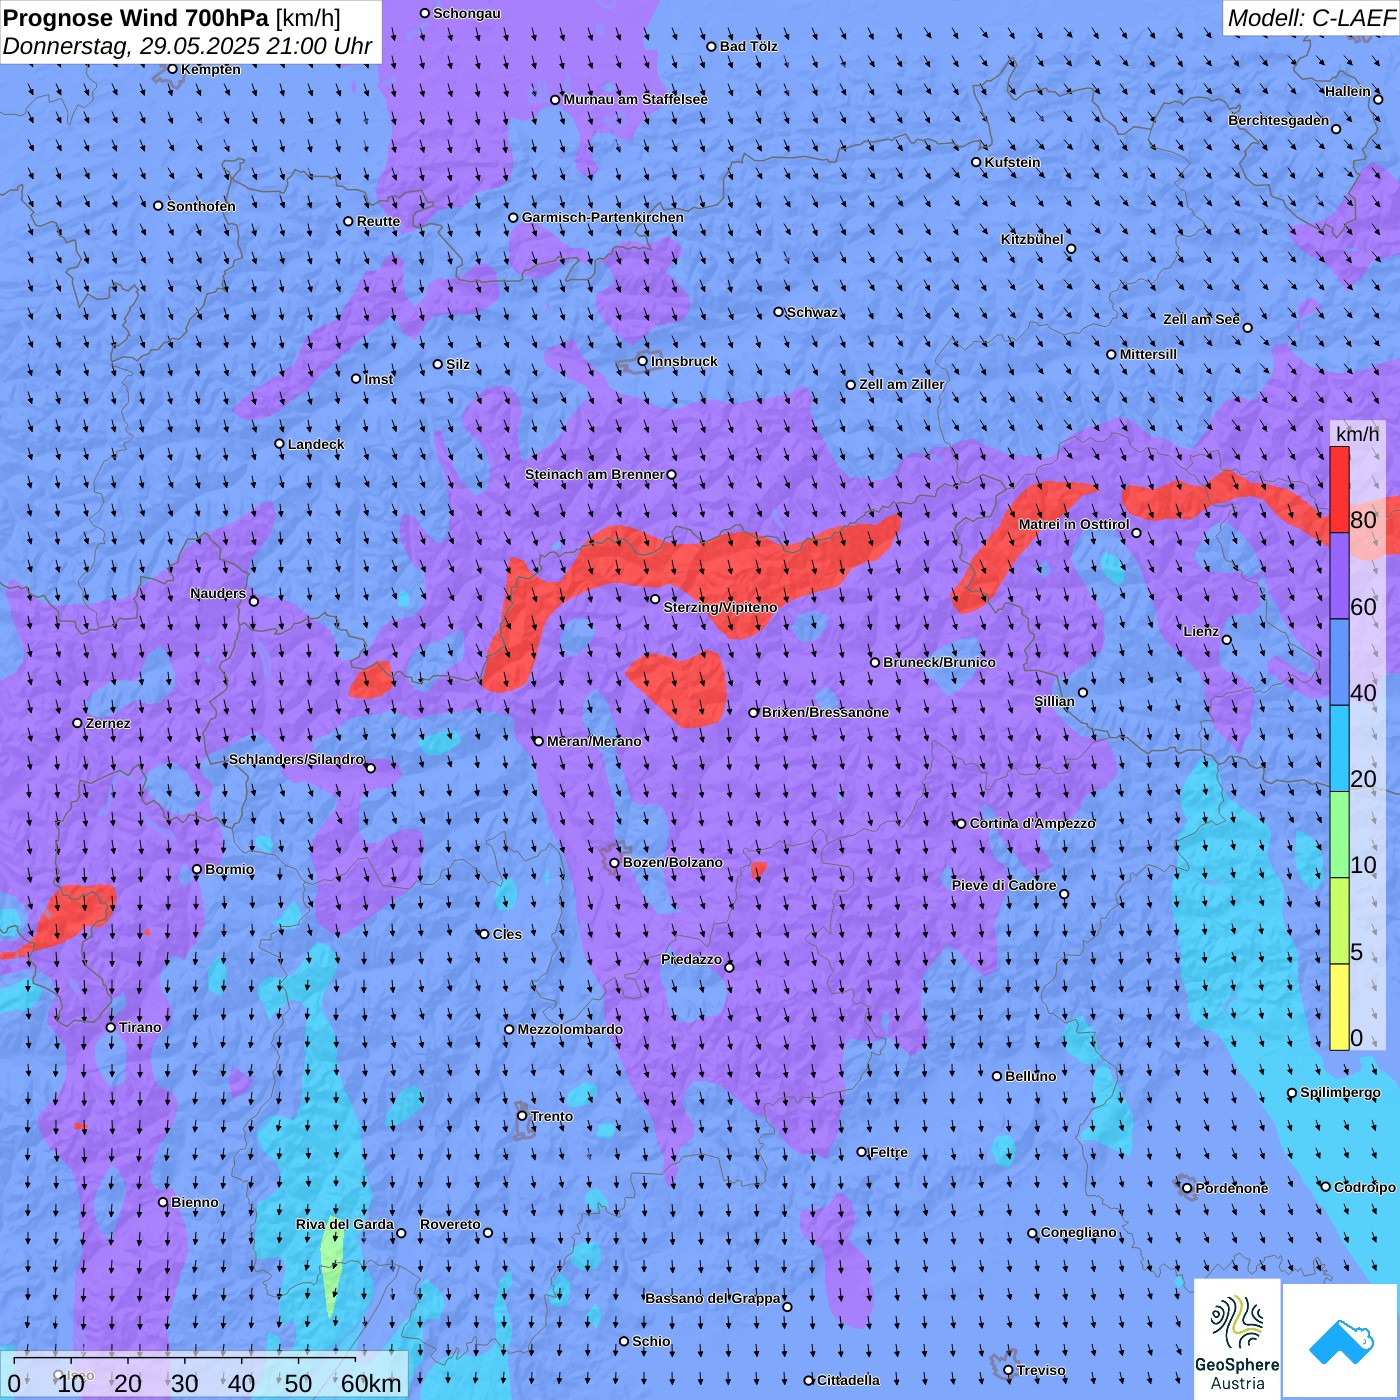The width and height of the screenshot is (1400, 1400).
Task: Click the blue cloud logo icon
Action: click(x=1341, y=1341)
